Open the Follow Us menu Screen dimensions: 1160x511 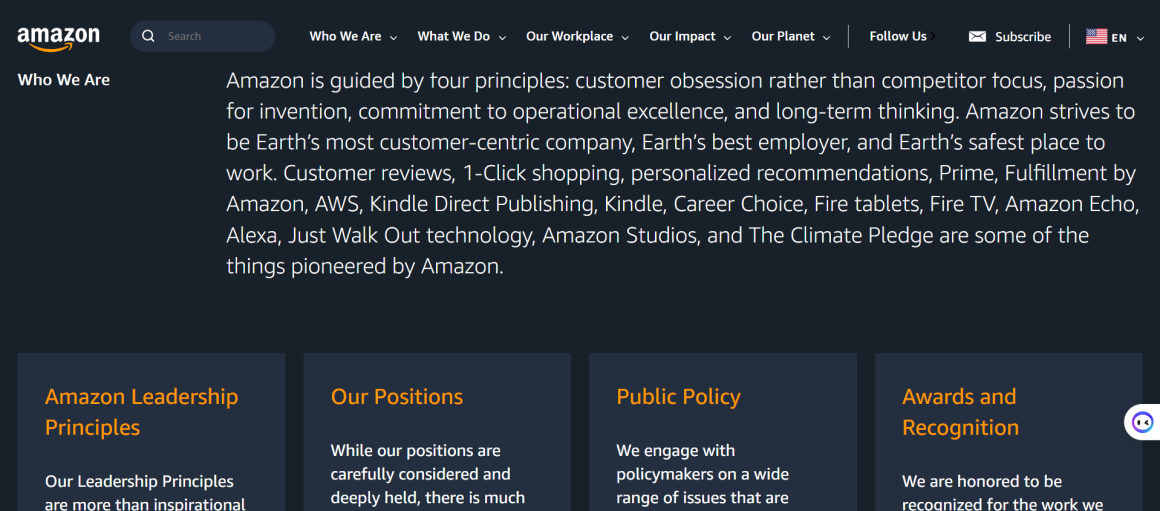point(898,36)
